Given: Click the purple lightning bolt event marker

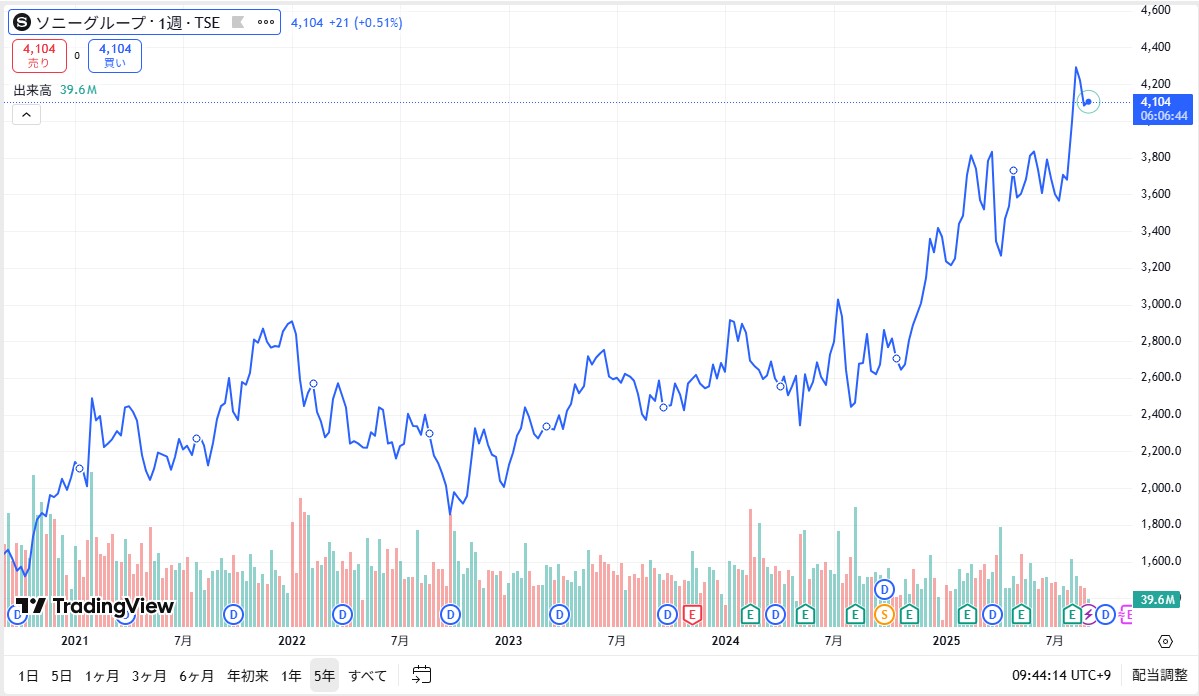Looking at the screenshot, I should pyautogui.click(x=1089, y=614).
